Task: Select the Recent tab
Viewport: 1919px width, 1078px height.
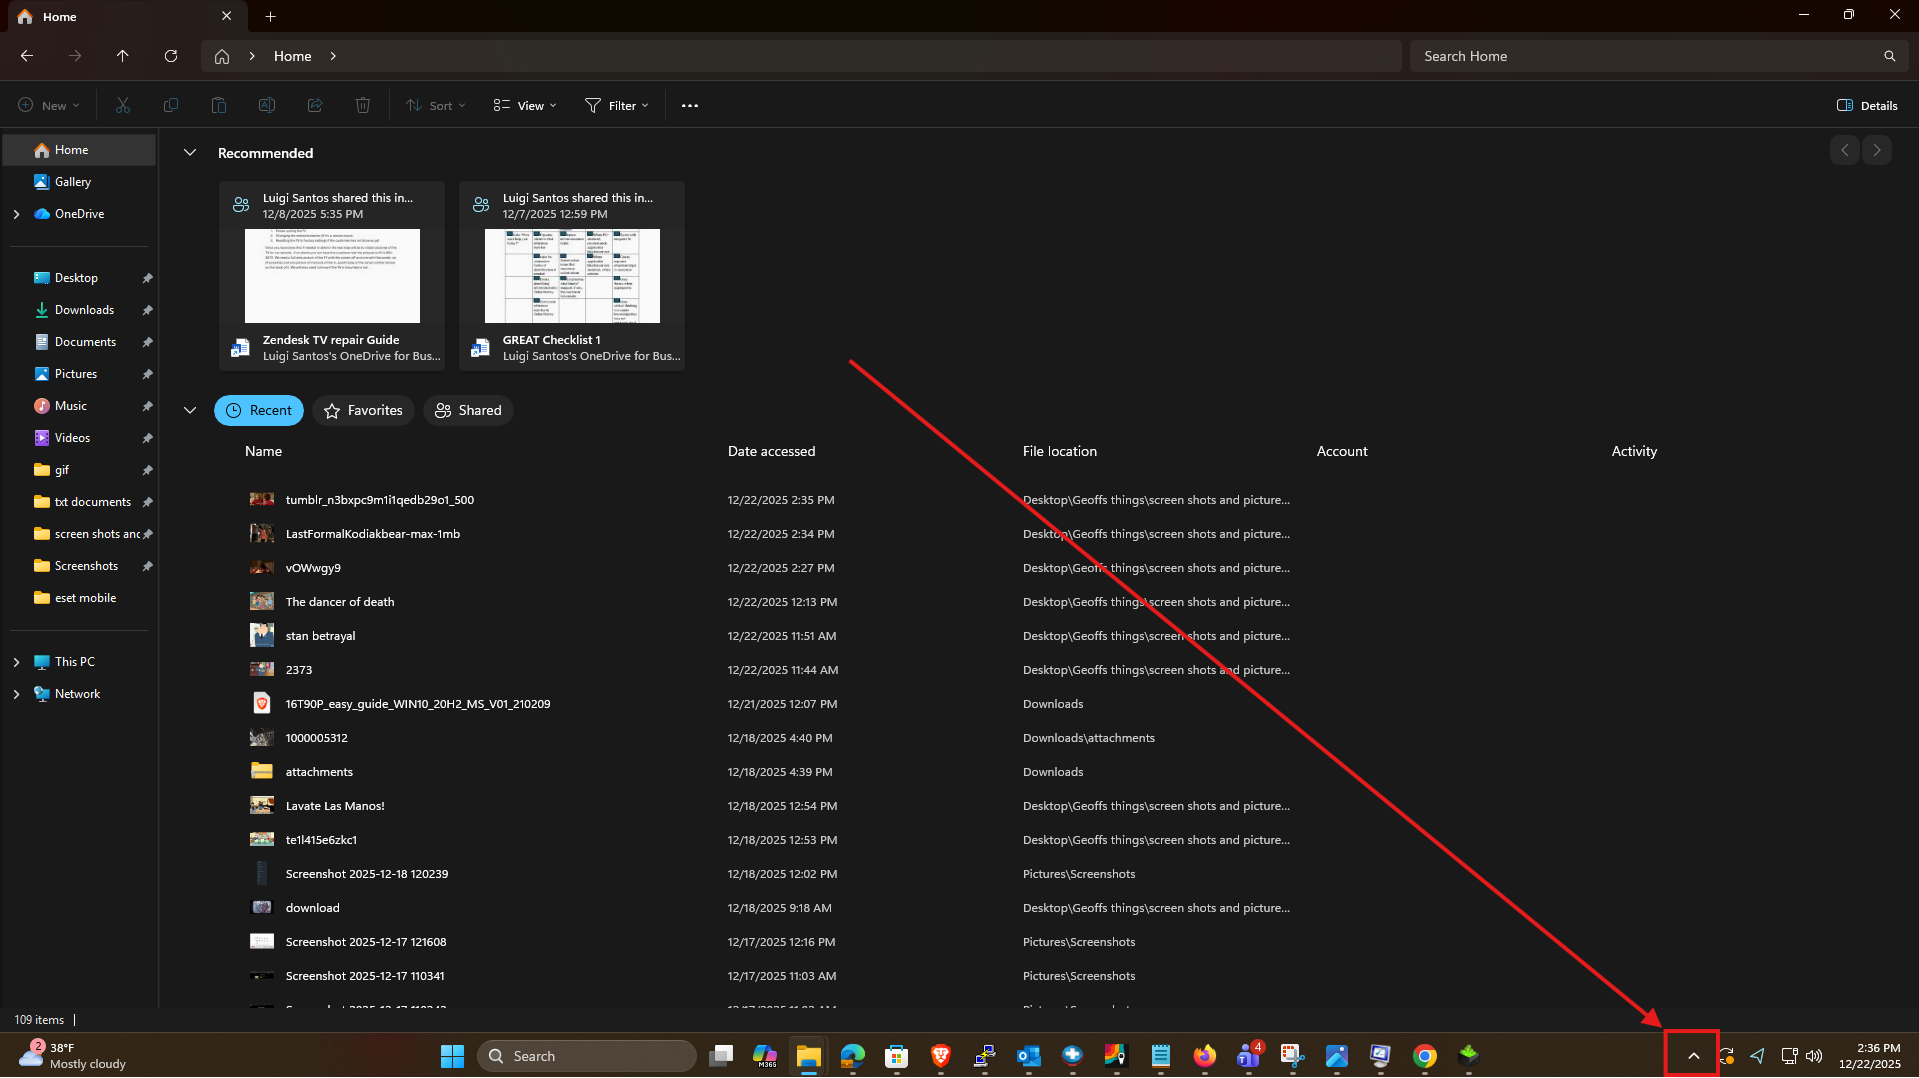Action: tap(259, 410)
